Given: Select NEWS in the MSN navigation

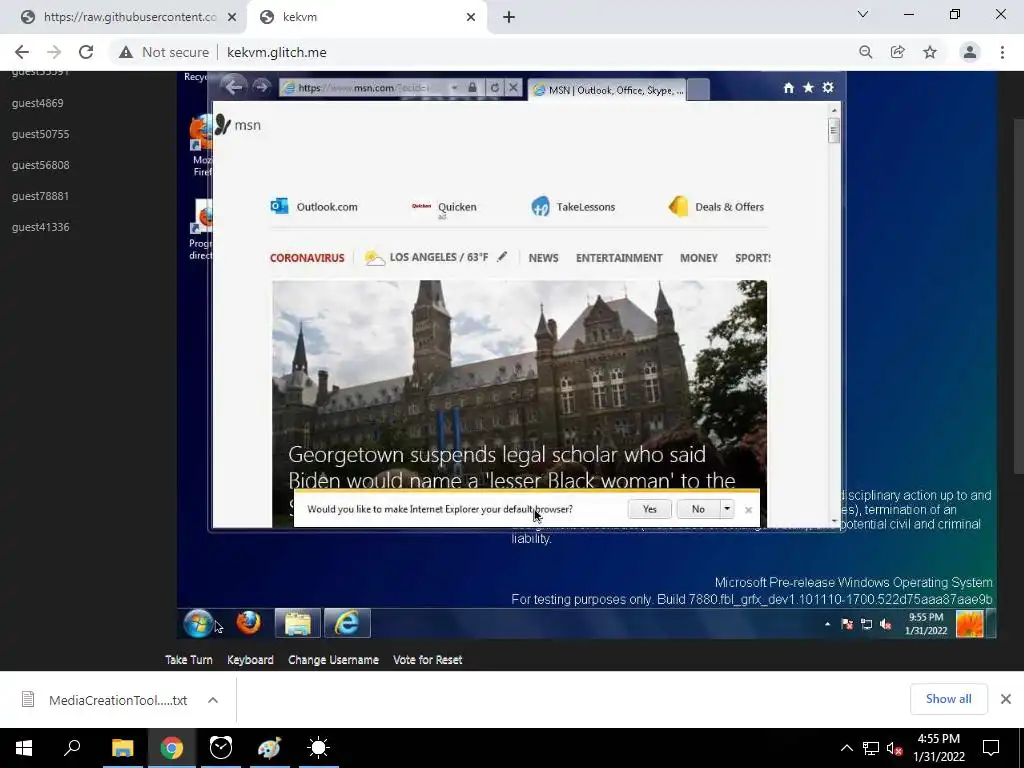Looking at the screenshot, I should pos(543,258).
